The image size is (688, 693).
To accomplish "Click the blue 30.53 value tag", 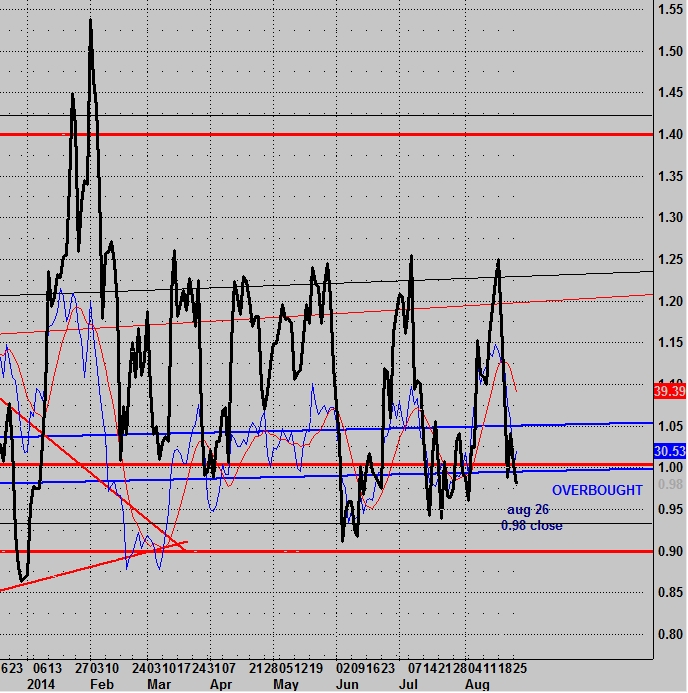I will [x=669, y=452].
